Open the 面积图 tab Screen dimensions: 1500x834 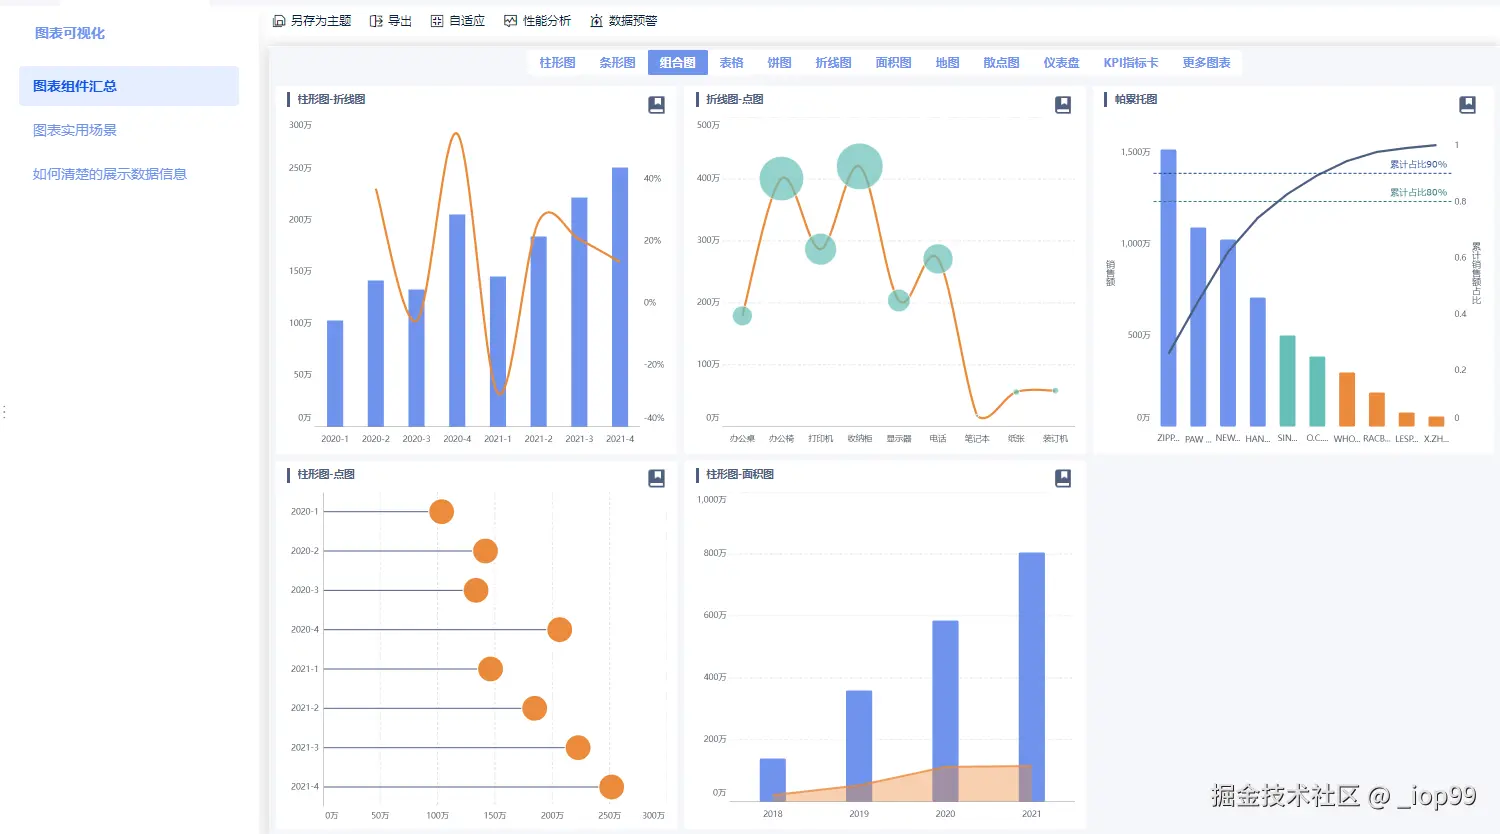894,62
